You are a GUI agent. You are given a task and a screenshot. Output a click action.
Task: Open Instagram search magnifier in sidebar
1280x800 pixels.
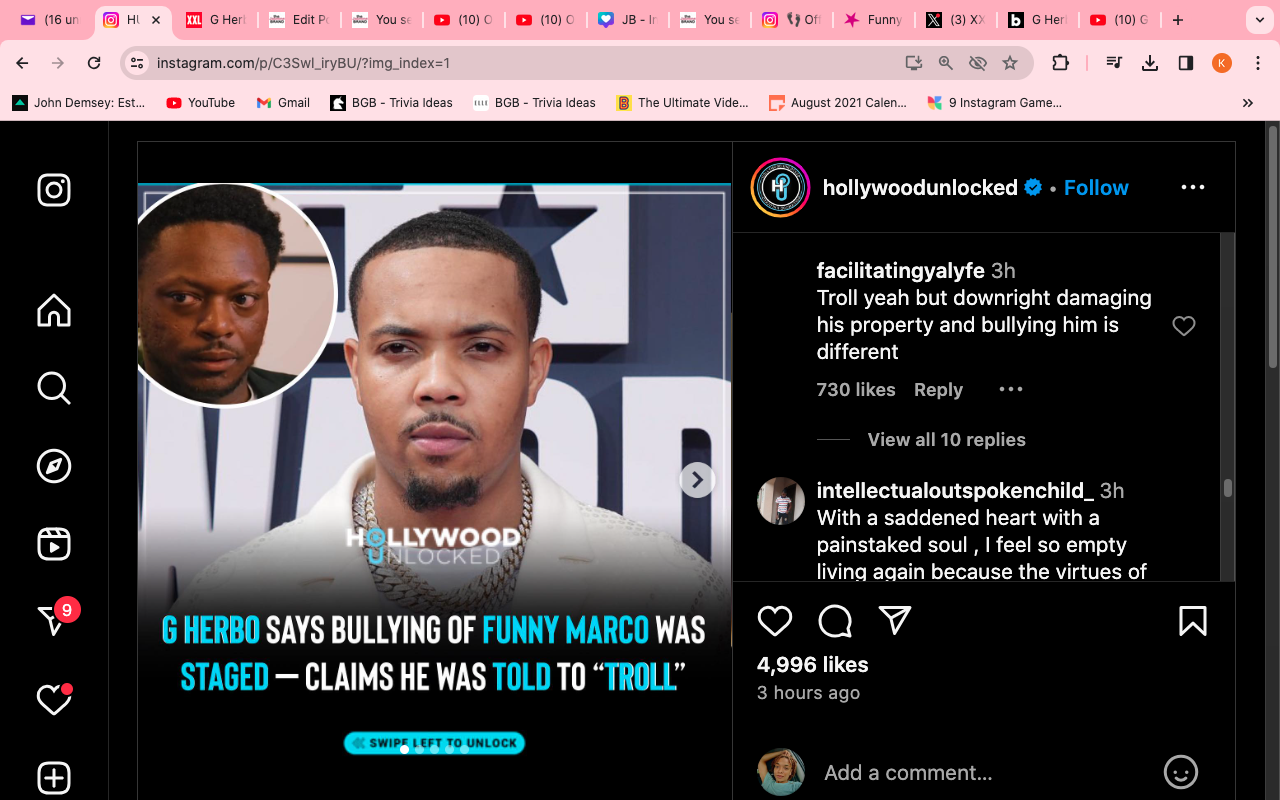(x=54, y=388)
